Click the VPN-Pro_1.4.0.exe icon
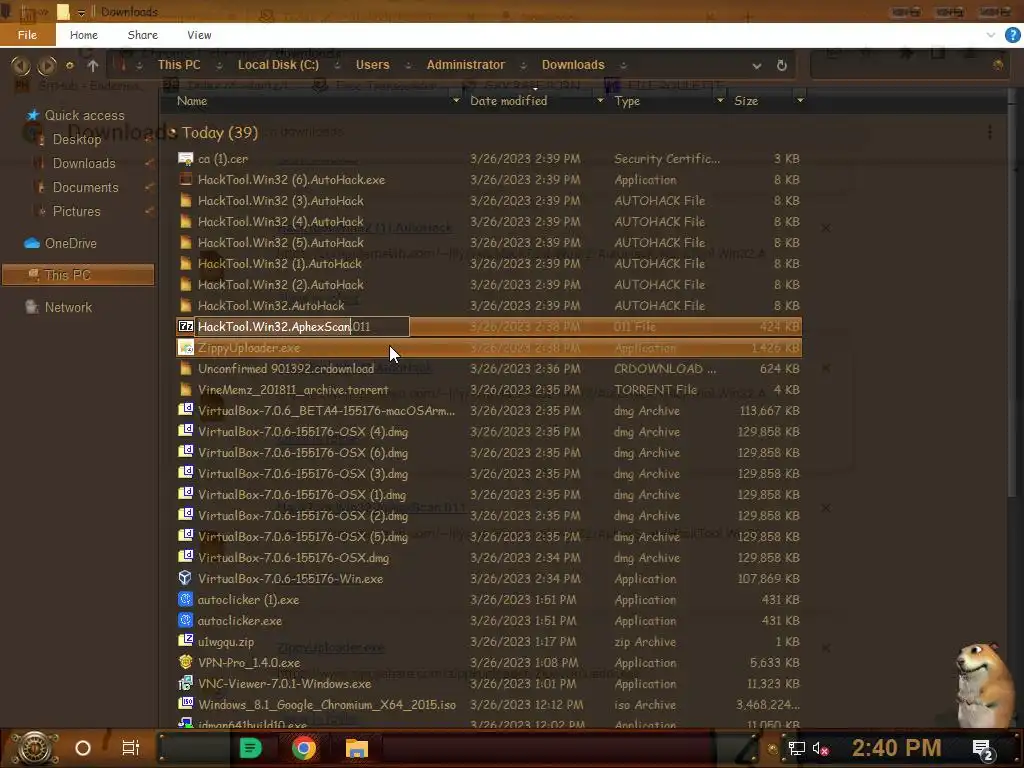Viewport: 1024px width, 768px height. (185, 662)
